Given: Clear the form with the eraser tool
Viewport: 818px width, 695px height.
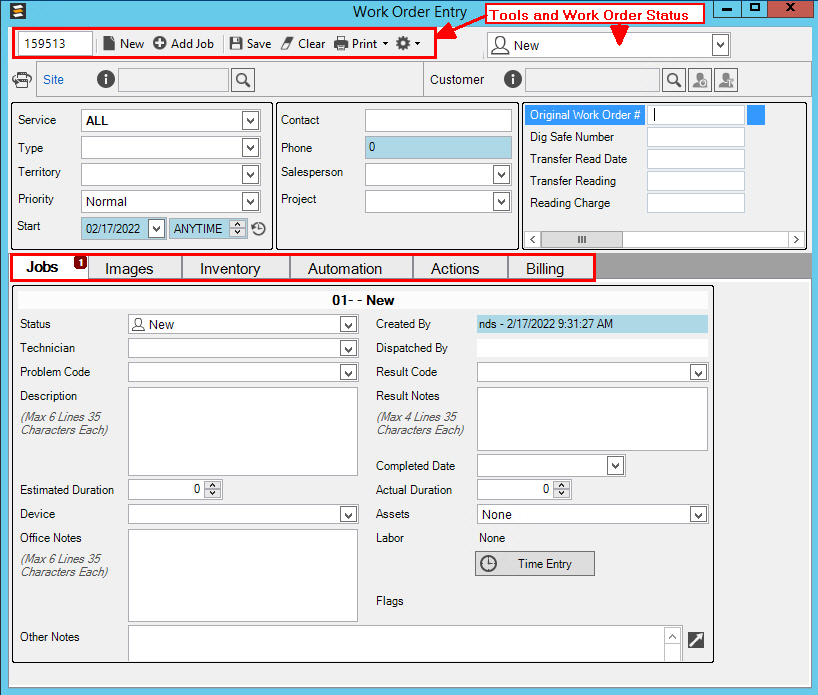Looking at the screenshot, I should point(302,44).
